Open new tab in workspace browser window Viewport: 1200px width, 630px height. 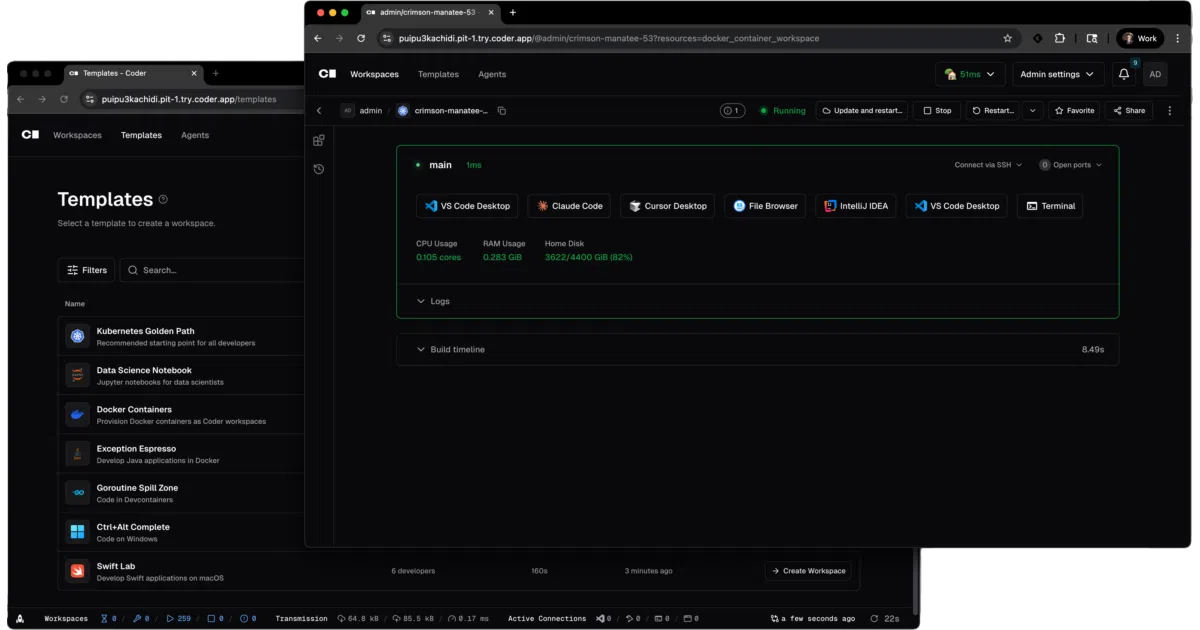(x=513, y=13)
